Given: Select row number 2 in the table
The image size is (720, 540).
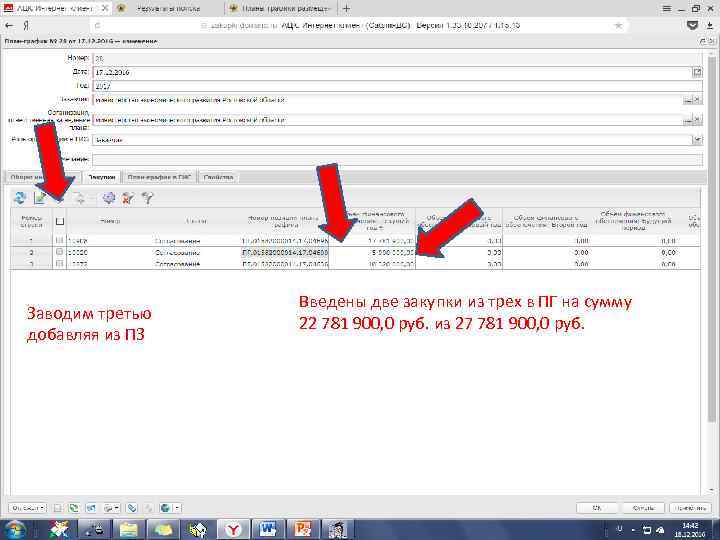Looking at the screenshot, I should (31, 252).
